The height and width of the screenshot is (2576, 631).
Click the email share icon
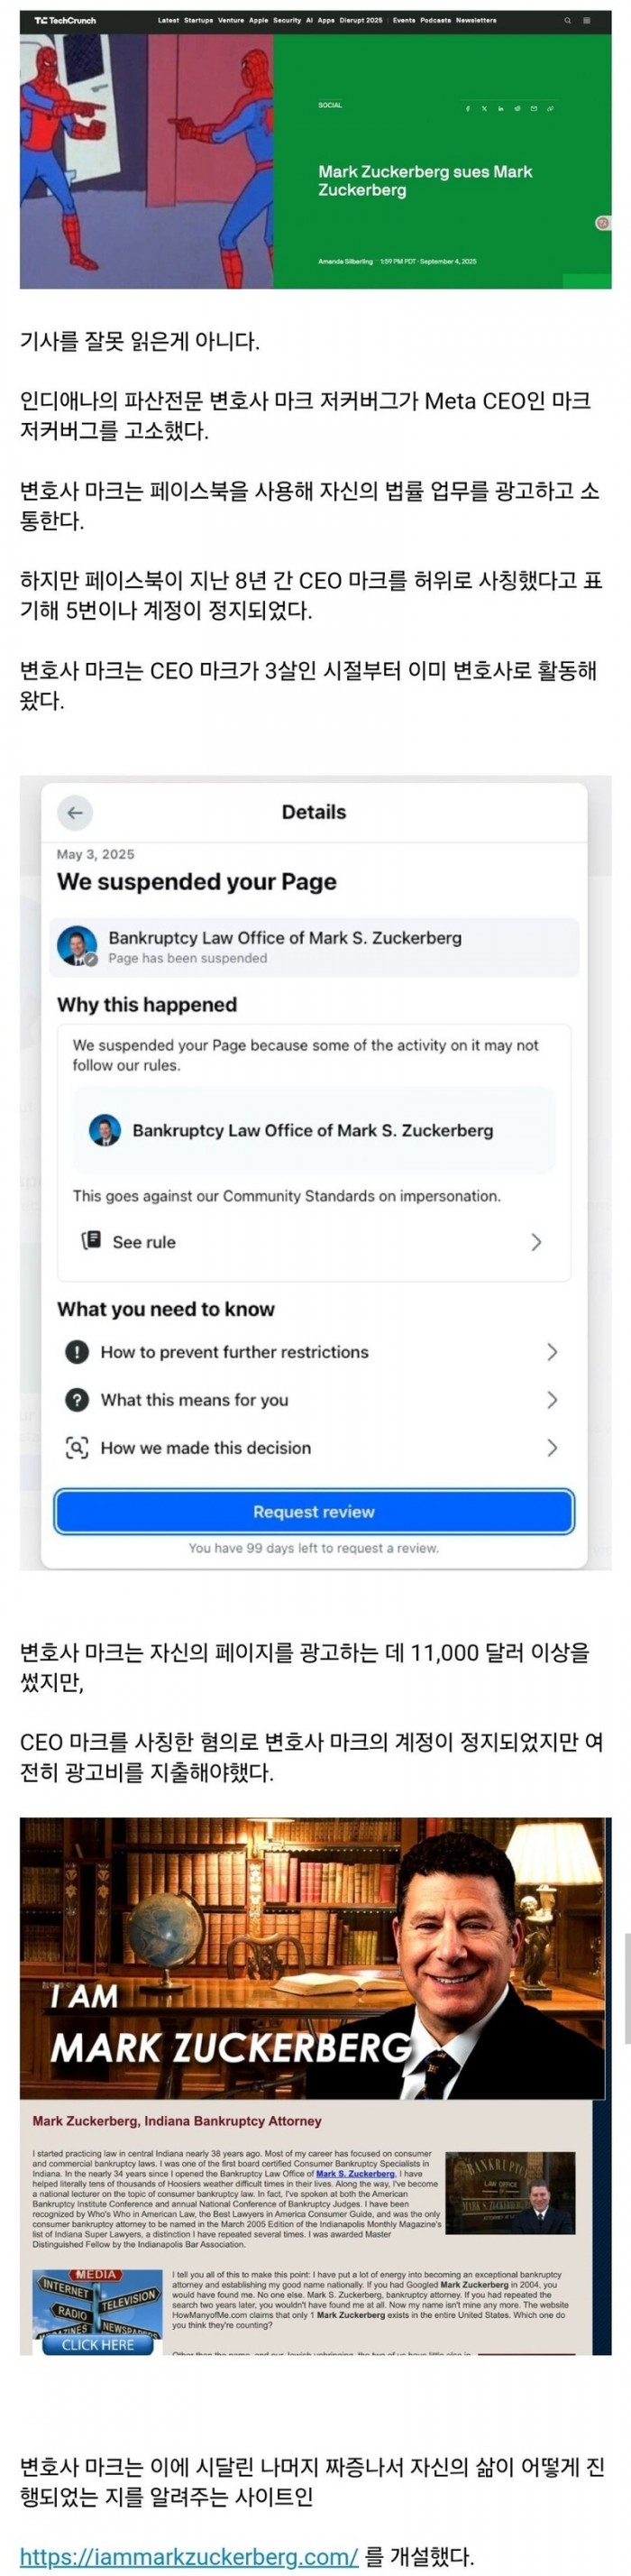tap(534, 108)
